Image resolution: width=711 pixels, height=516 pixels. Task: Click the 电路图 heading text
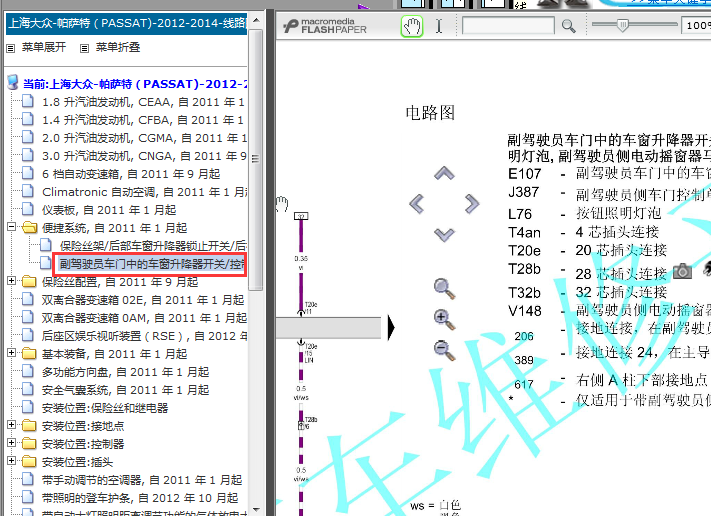click(430, 112)
